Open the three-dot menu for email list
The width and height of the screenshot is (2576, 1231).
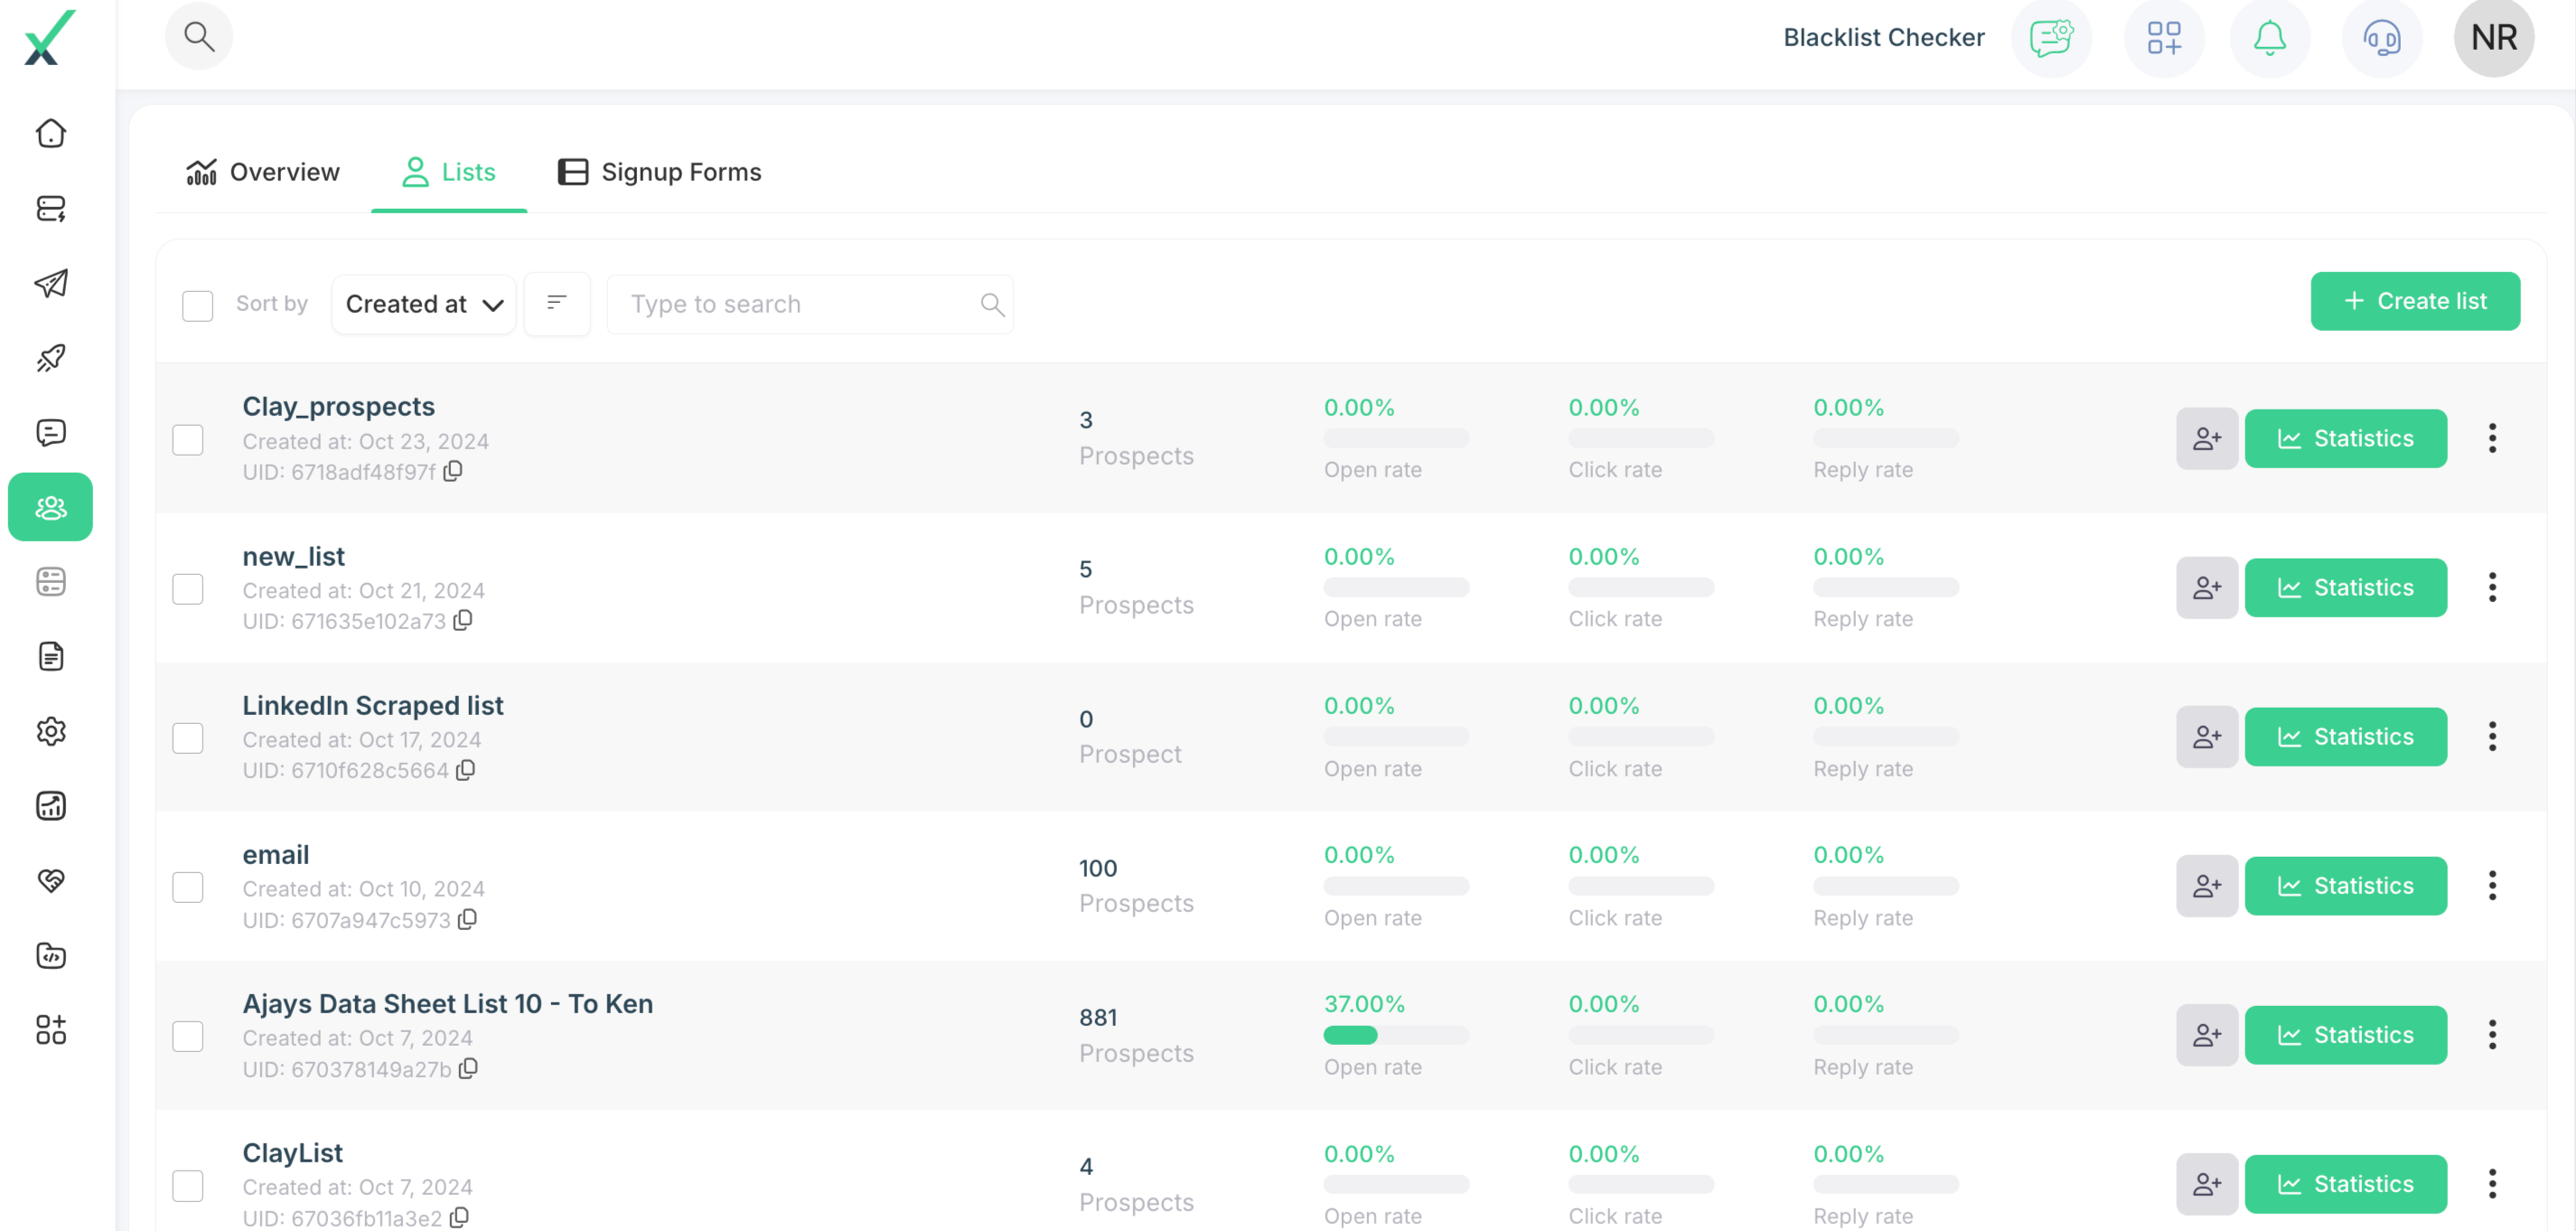2491,886
